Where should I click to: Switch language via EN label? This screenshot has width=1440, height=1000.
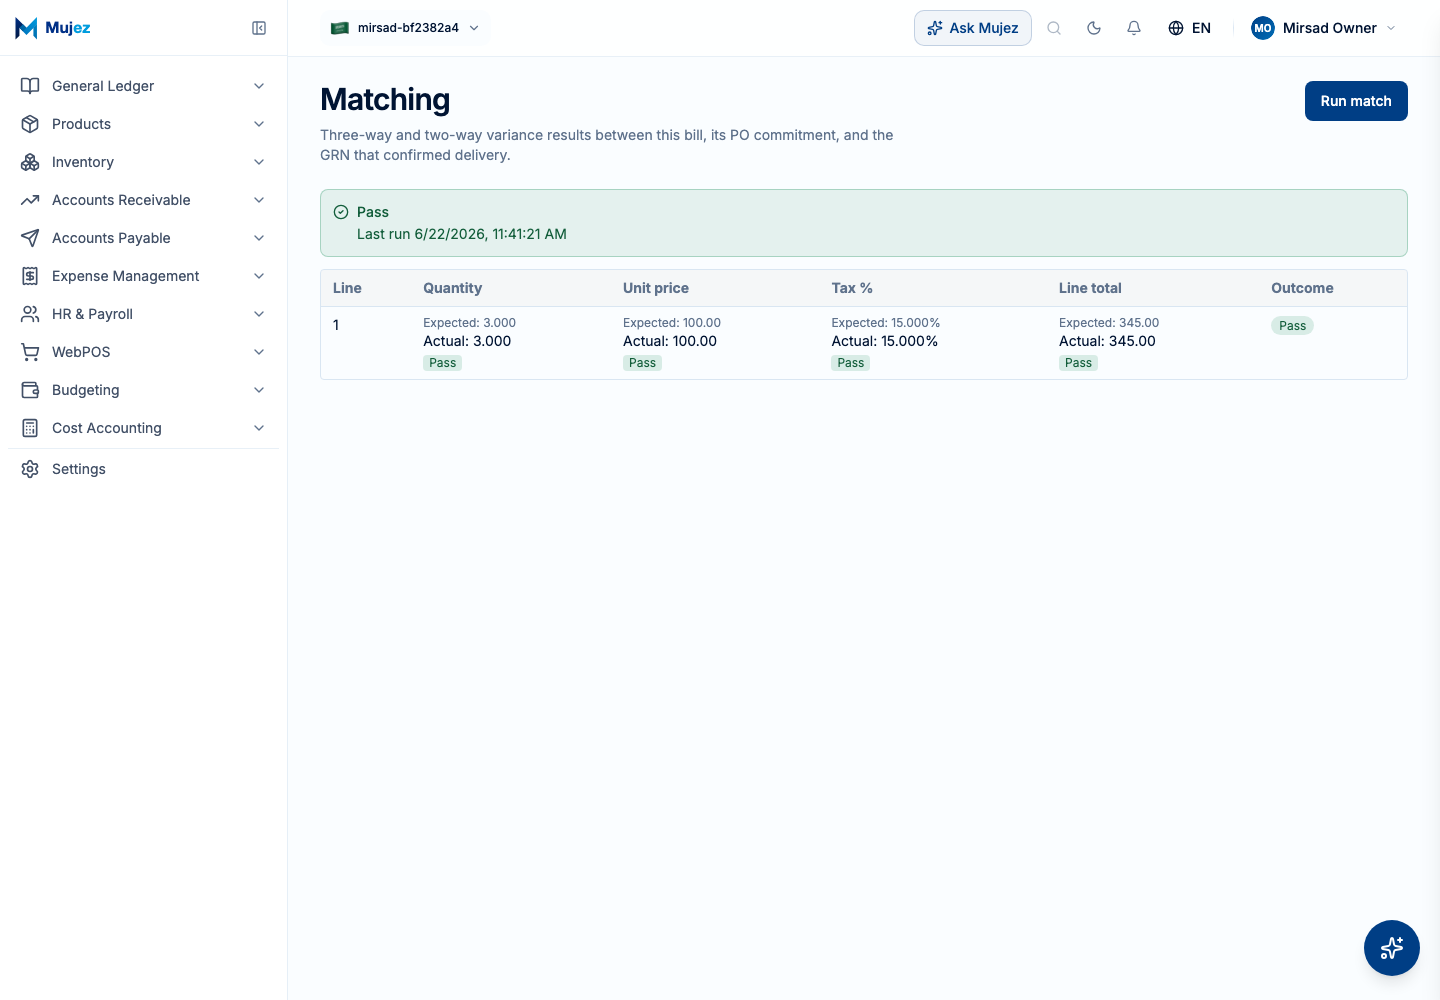click(1201, 28)
